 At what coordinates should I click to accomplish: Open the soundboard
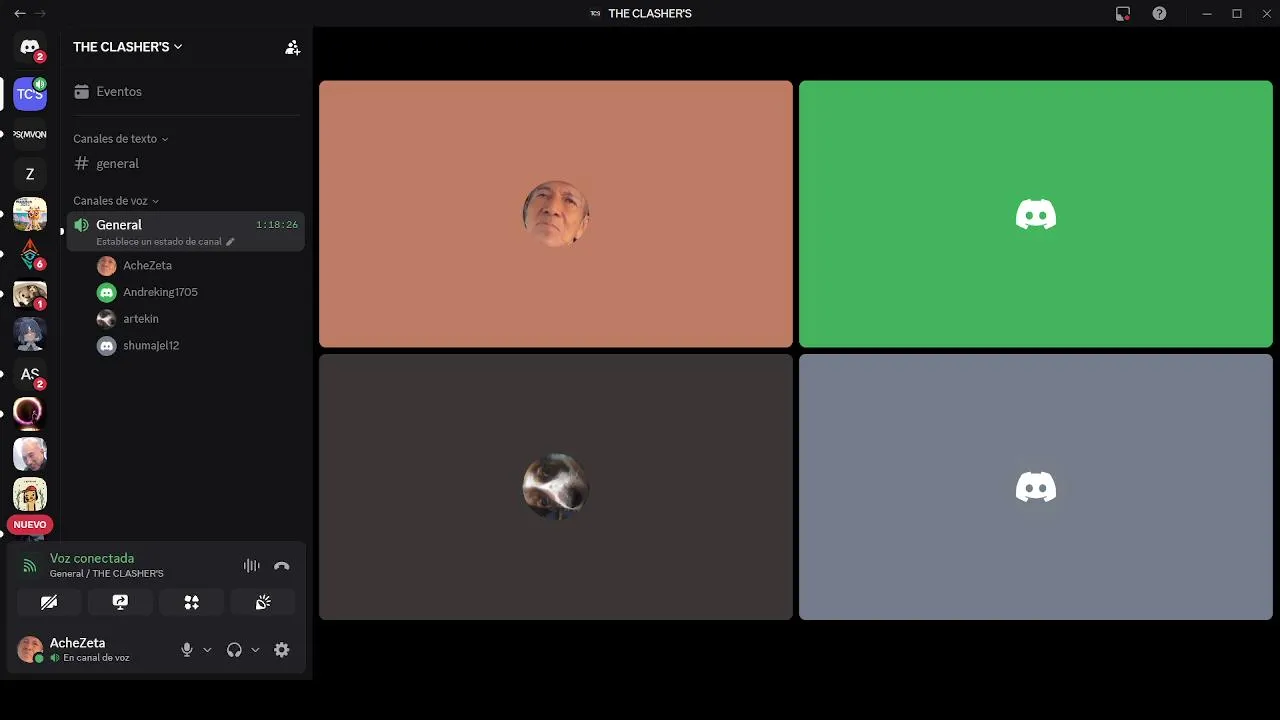(x=263, y=602)
